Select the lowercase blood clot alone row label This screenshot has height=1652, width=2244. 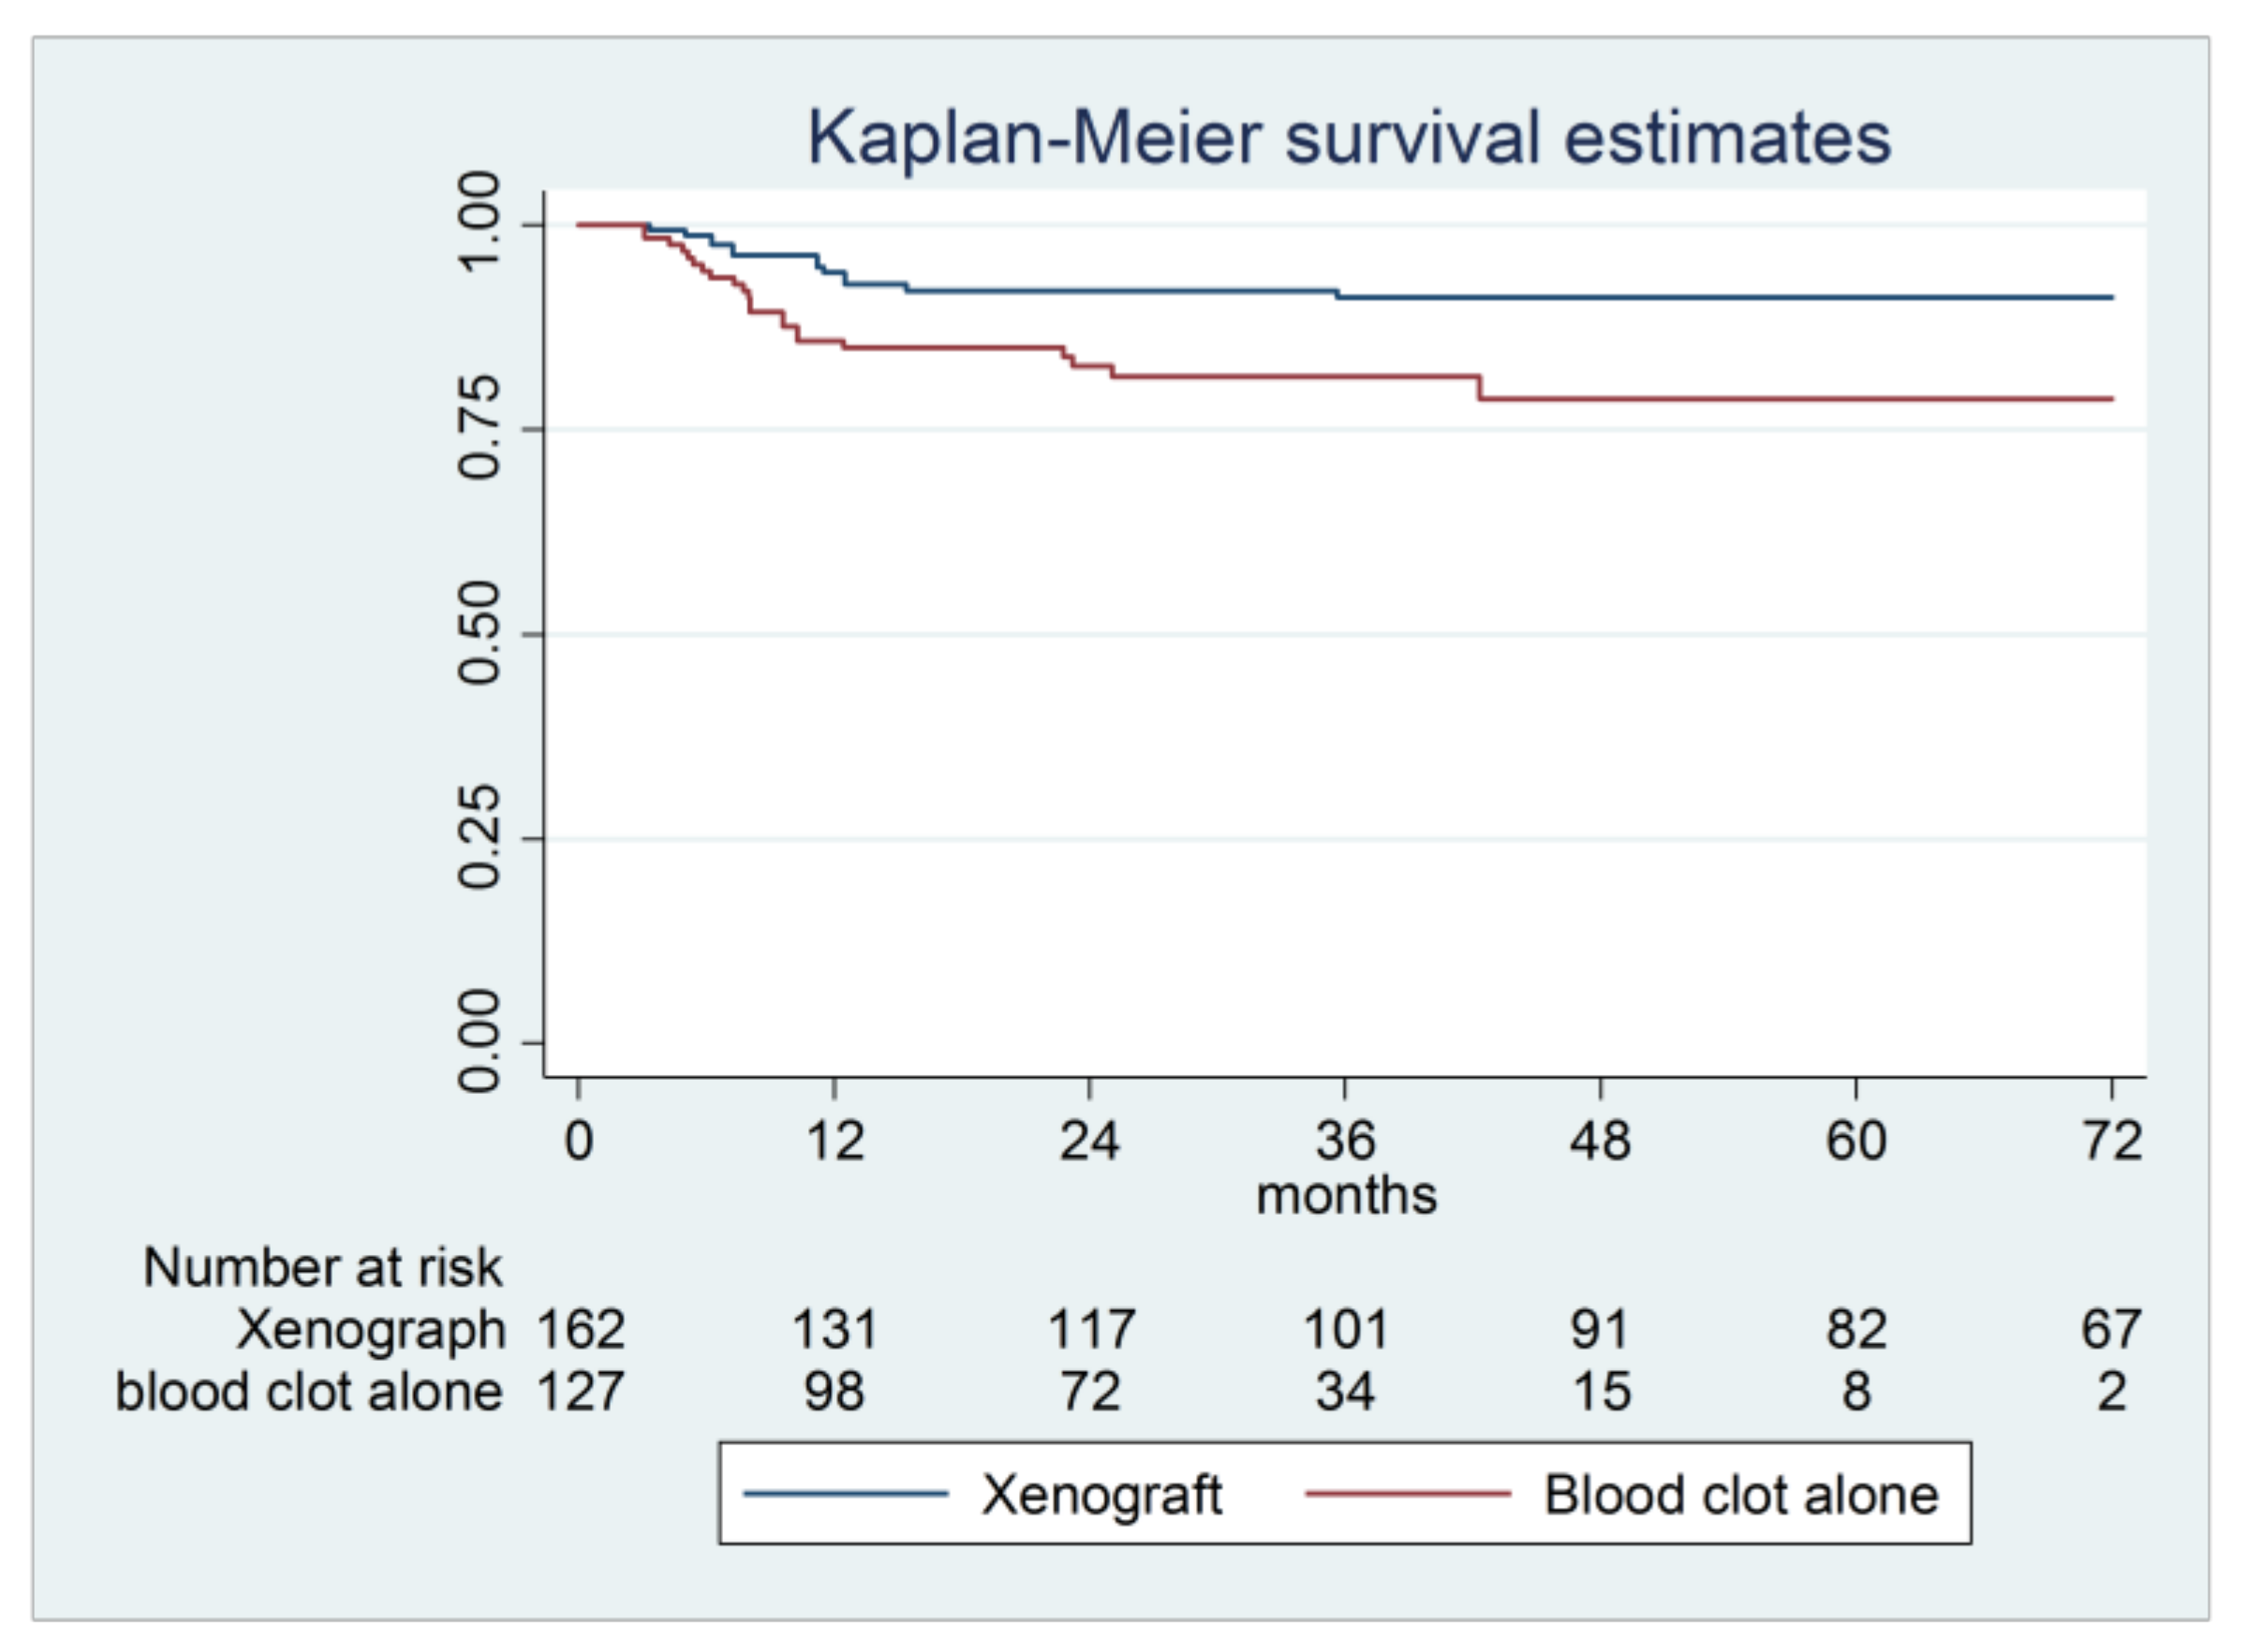point(308,1391)
